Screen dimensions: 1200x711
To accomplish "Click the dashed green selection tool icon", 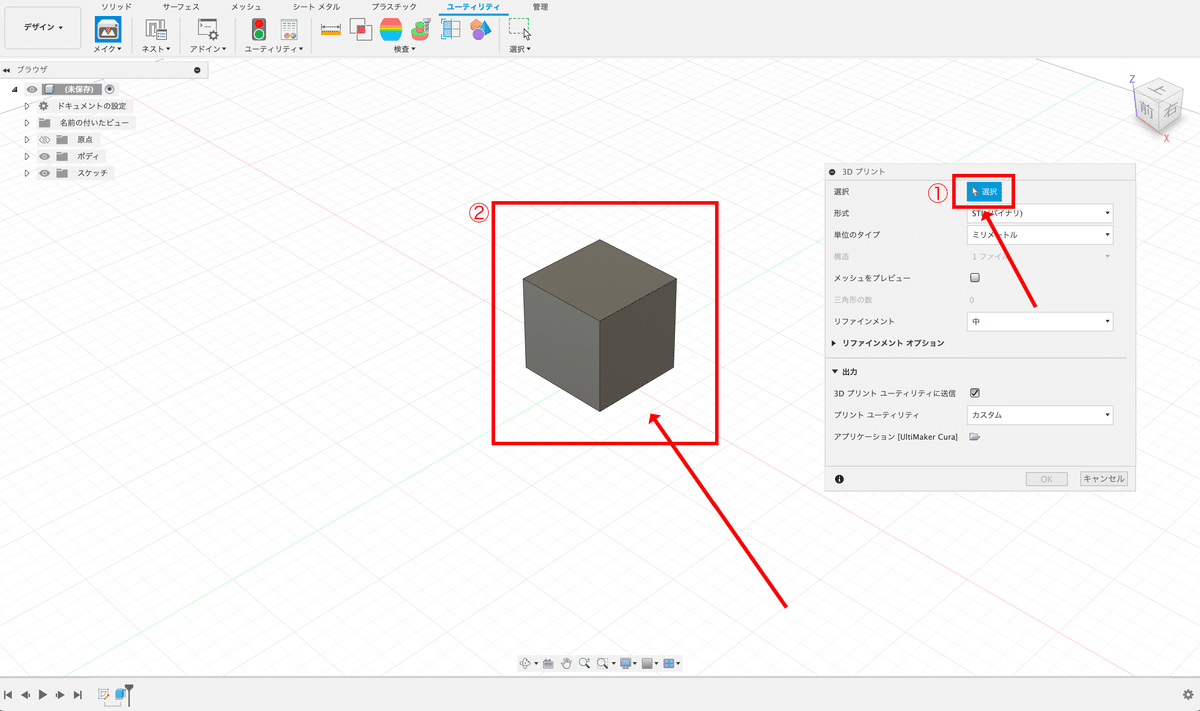I will (520, 29).
